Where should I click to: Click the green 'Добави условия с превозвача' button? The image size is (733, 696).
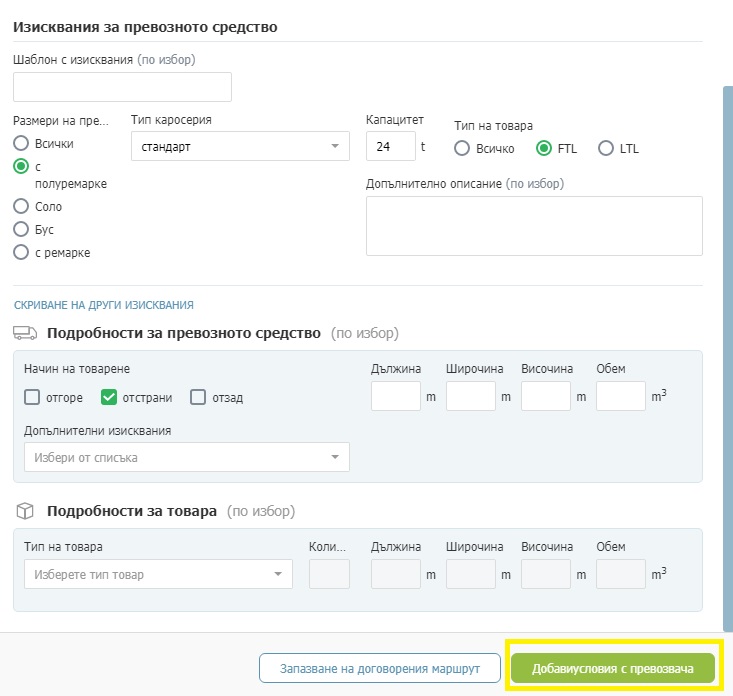point(613,668)
